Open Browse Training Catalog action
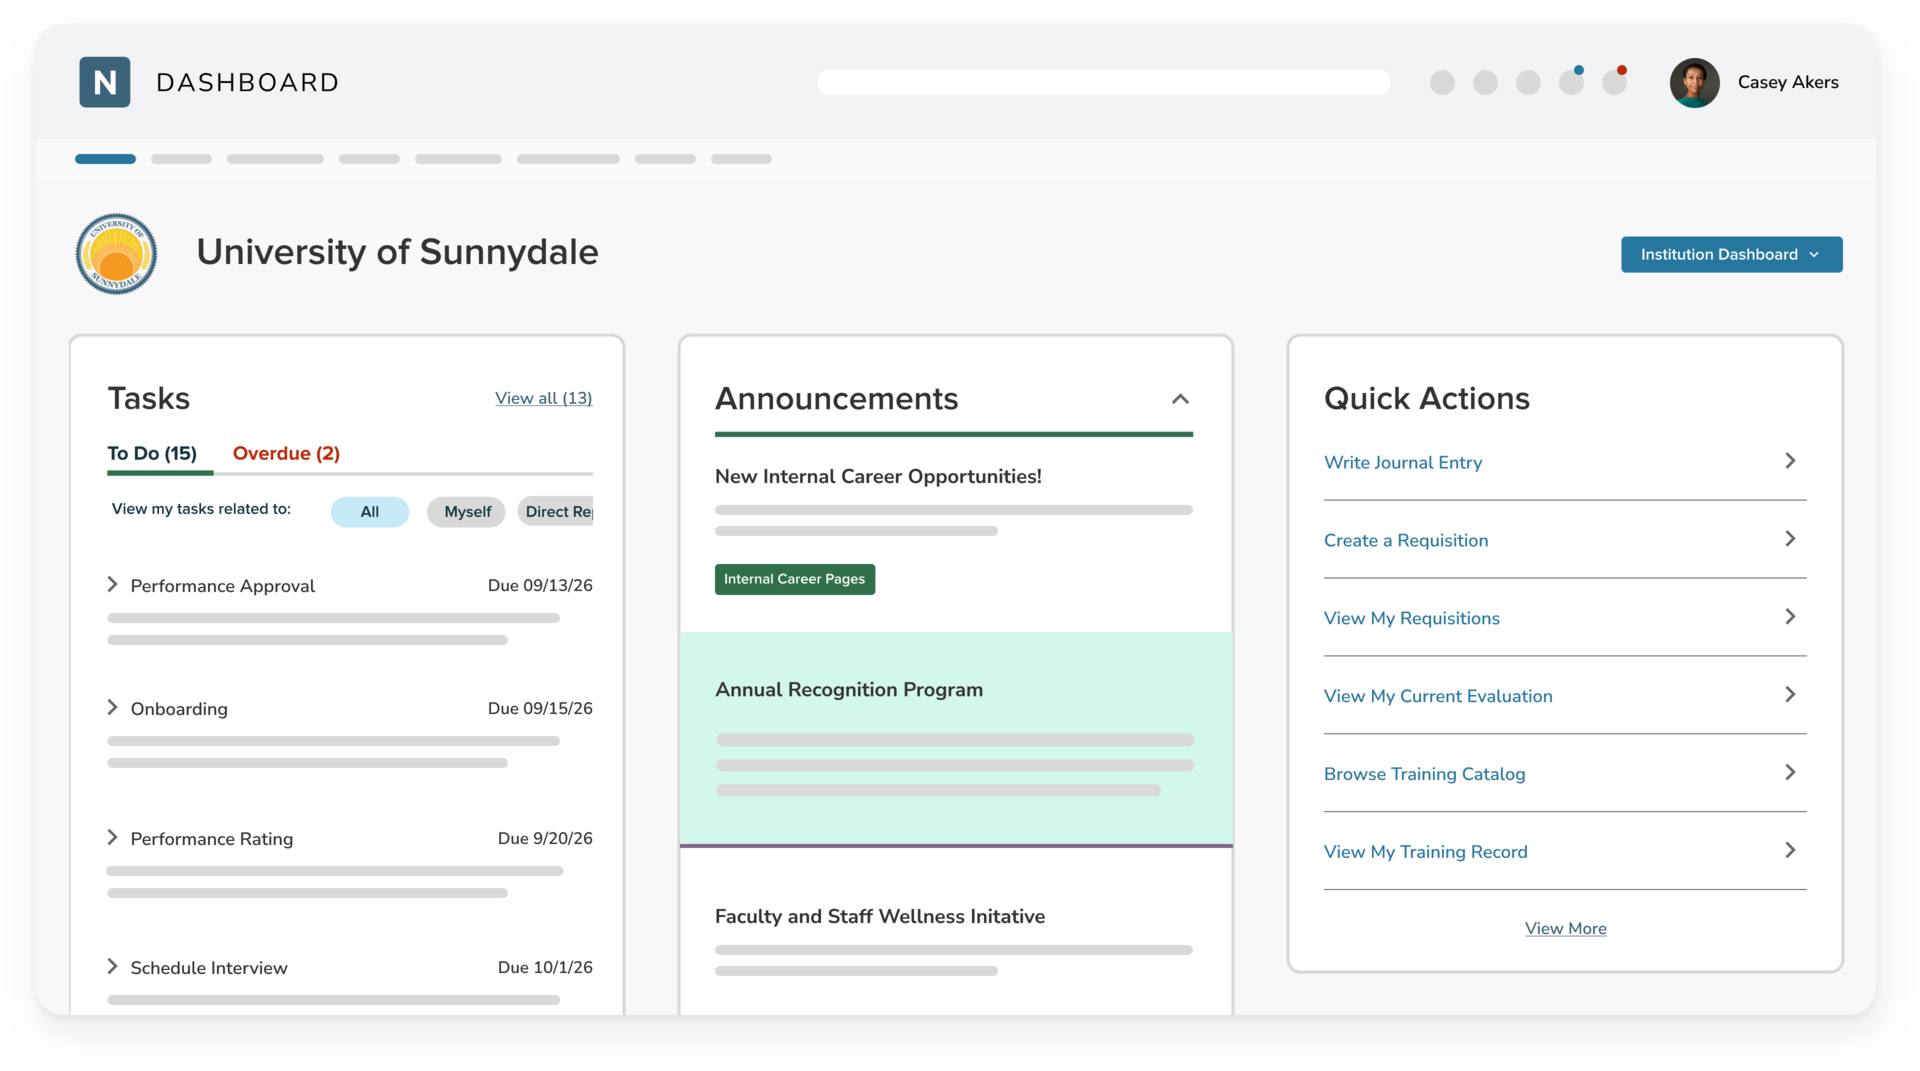This screenshot has width=1920, height=1071. [x=1424, y=774]
